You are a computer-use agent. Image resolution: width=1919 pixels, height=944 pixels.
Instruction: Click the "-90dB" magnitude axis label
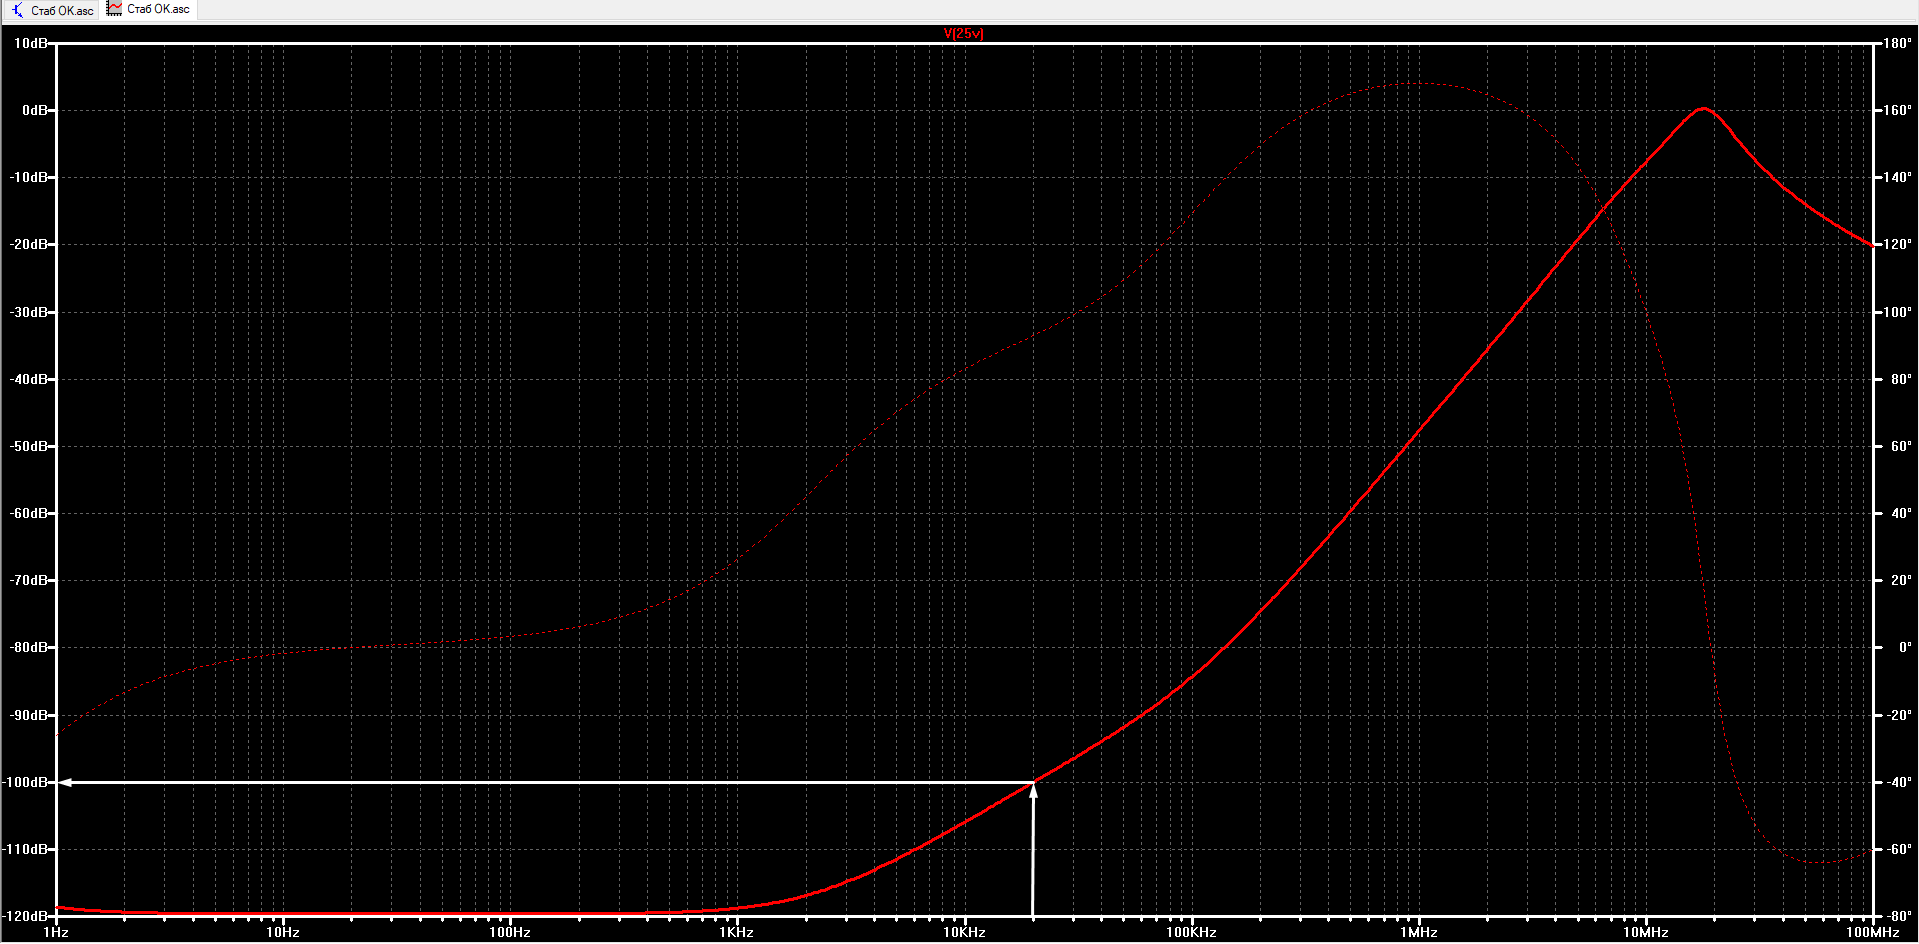click(x=28, y=715)
